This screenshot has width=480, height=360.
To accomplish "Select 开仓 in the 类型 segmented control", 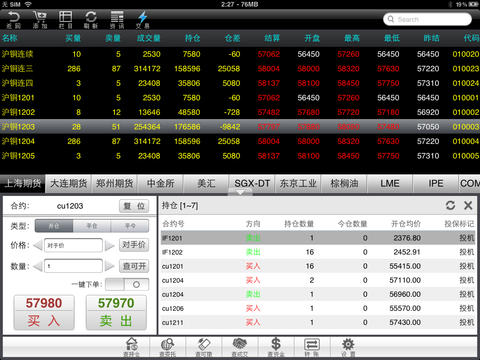I will click(x=54, y=226).
